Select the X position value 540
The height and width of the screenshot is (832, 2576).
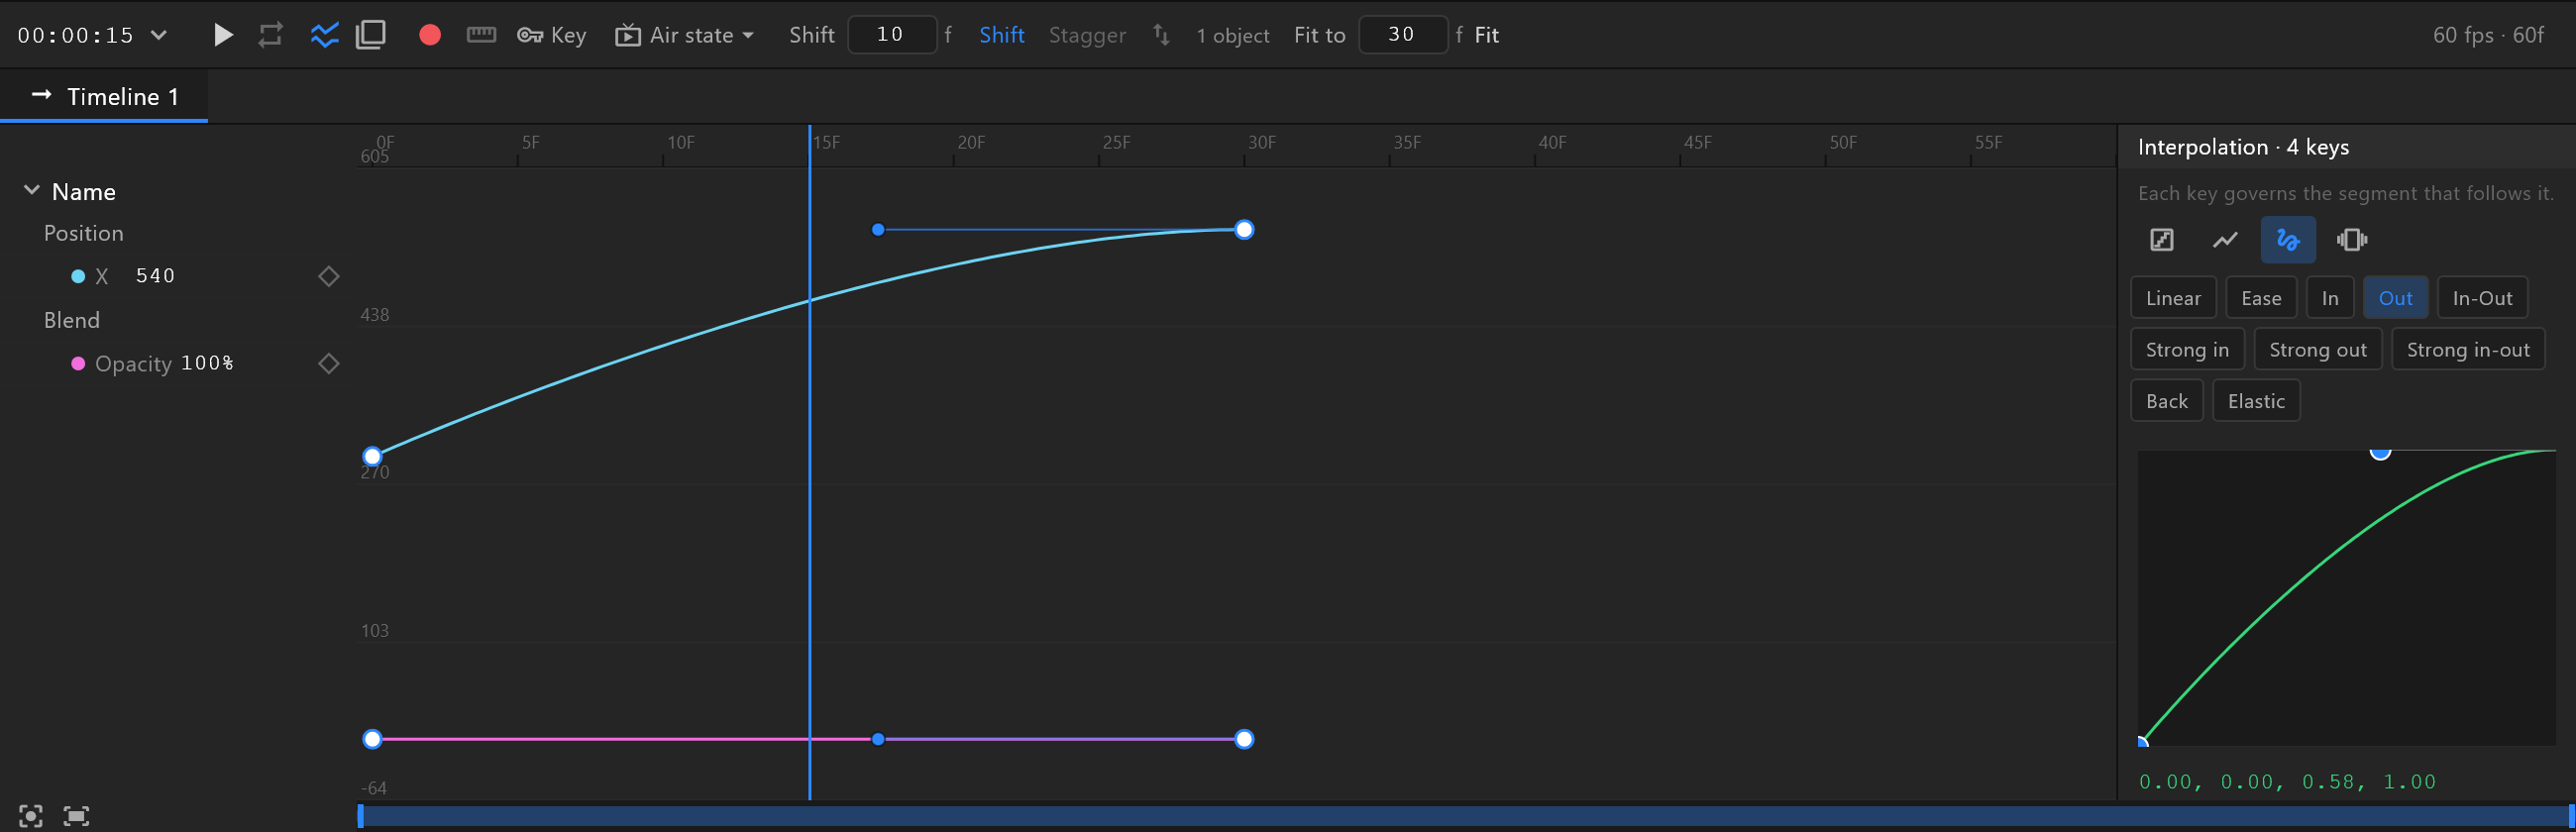click(x=155, y=276)
